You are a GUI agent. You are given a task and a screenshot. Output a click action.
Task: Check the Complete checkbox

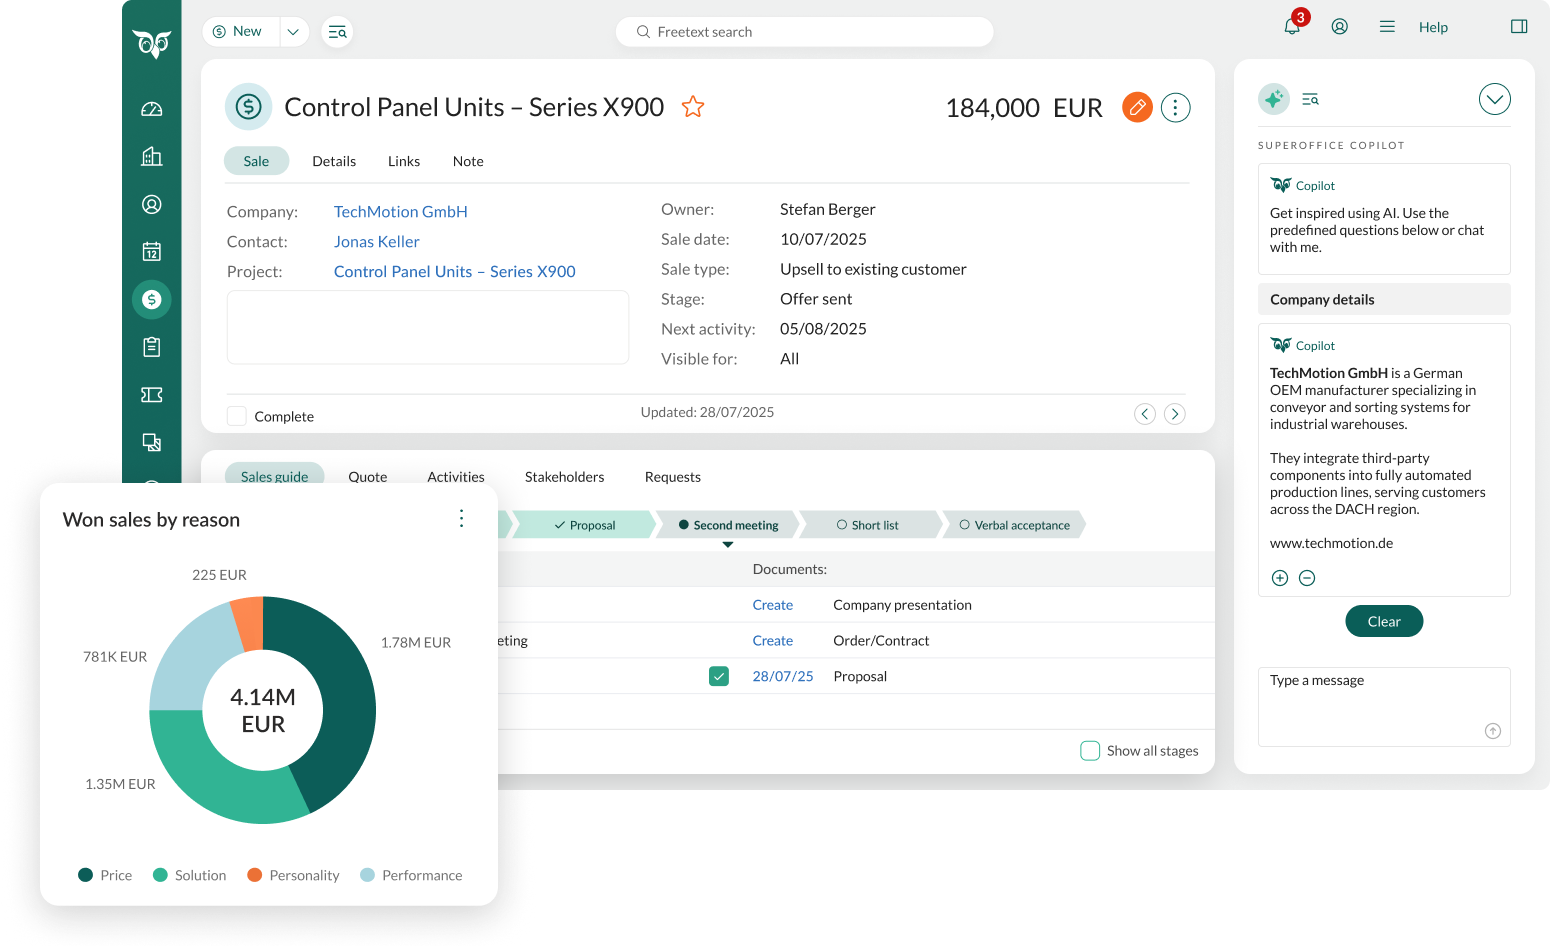point(237,416)
